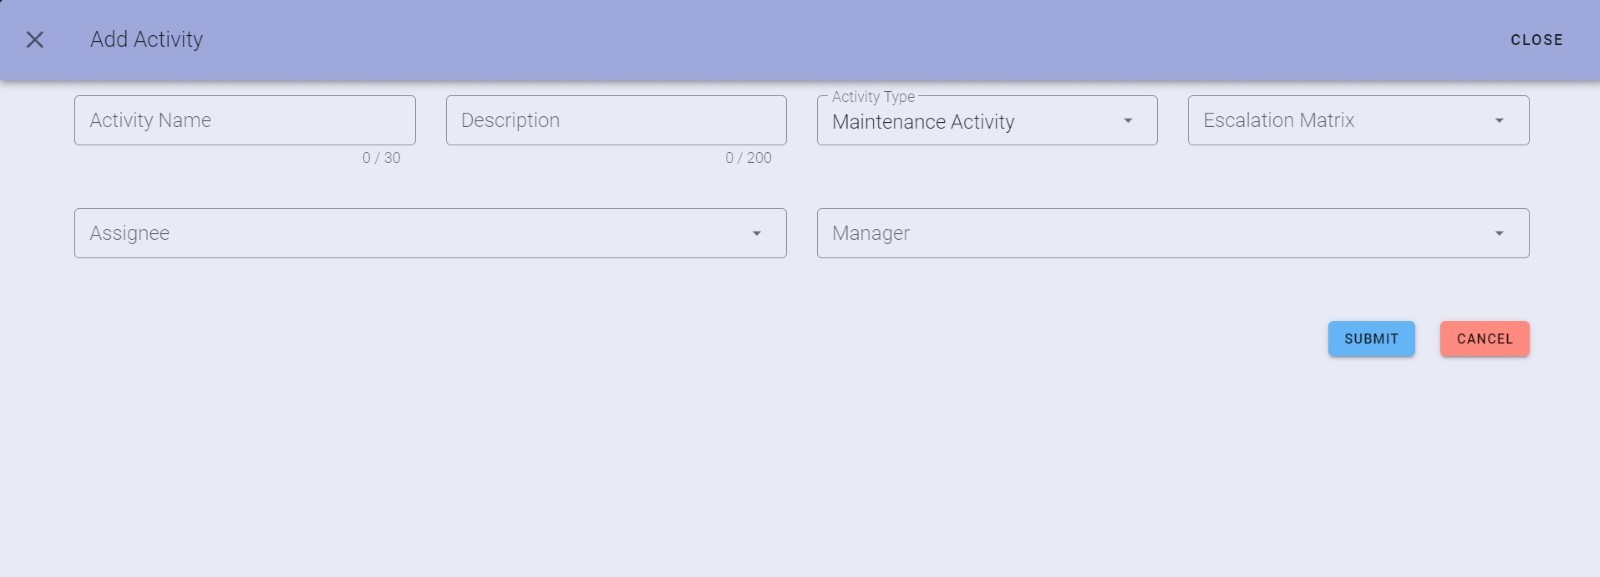Click the 0 / 30 character counter

pos(381,158)
